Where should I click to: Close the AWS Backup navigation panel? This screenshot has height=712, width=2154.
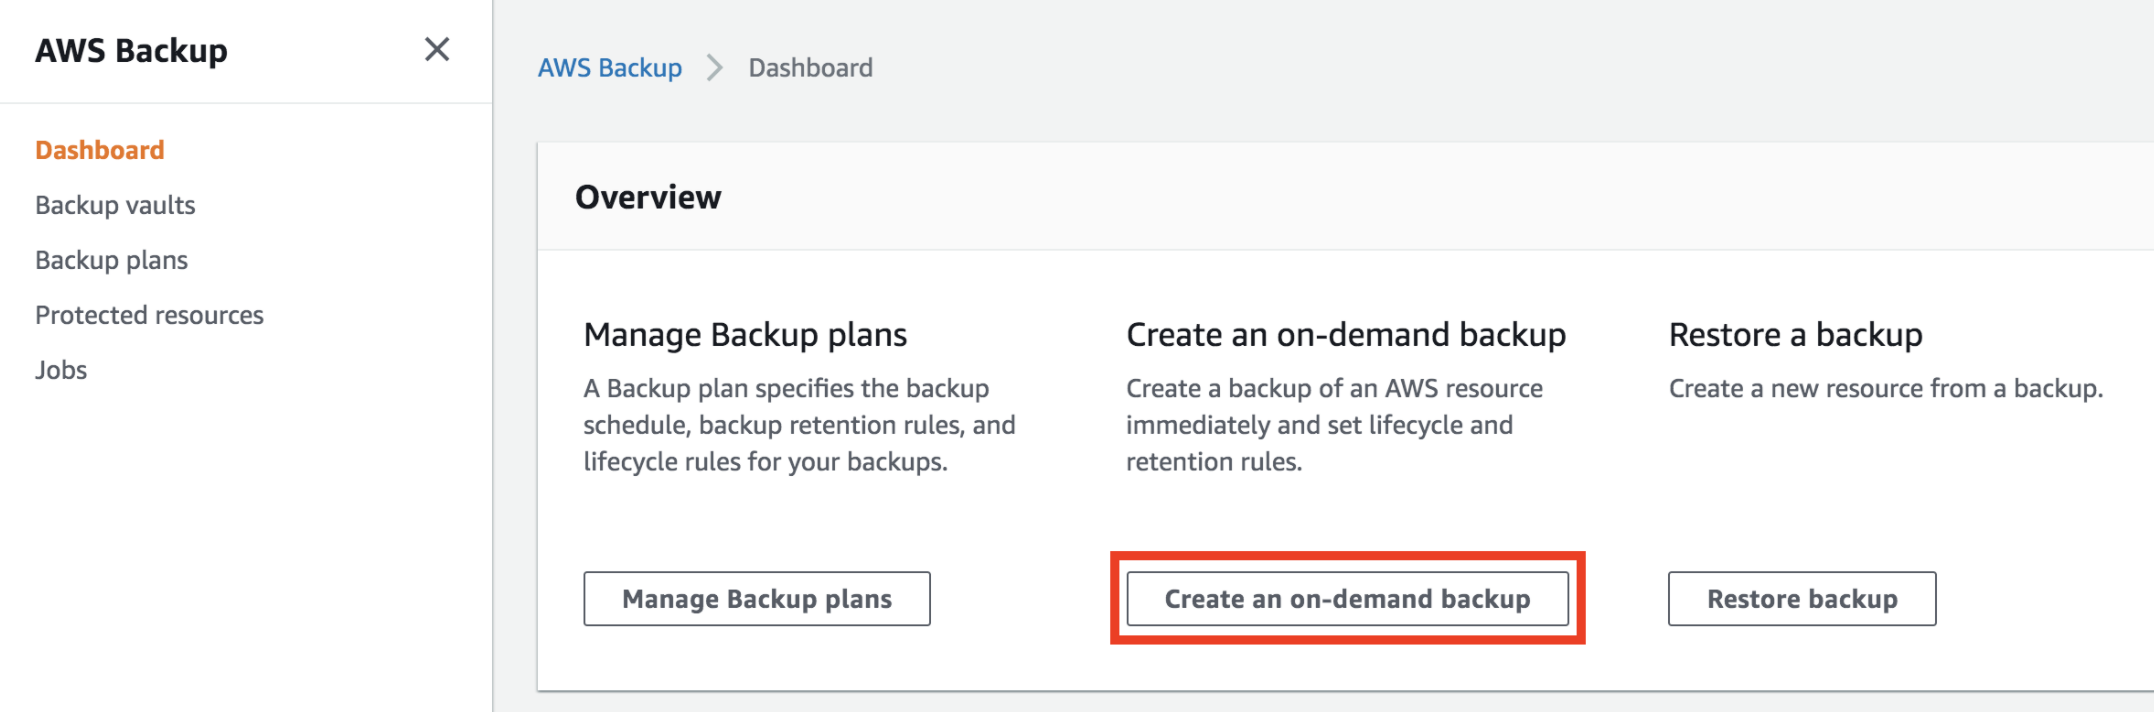437,49
